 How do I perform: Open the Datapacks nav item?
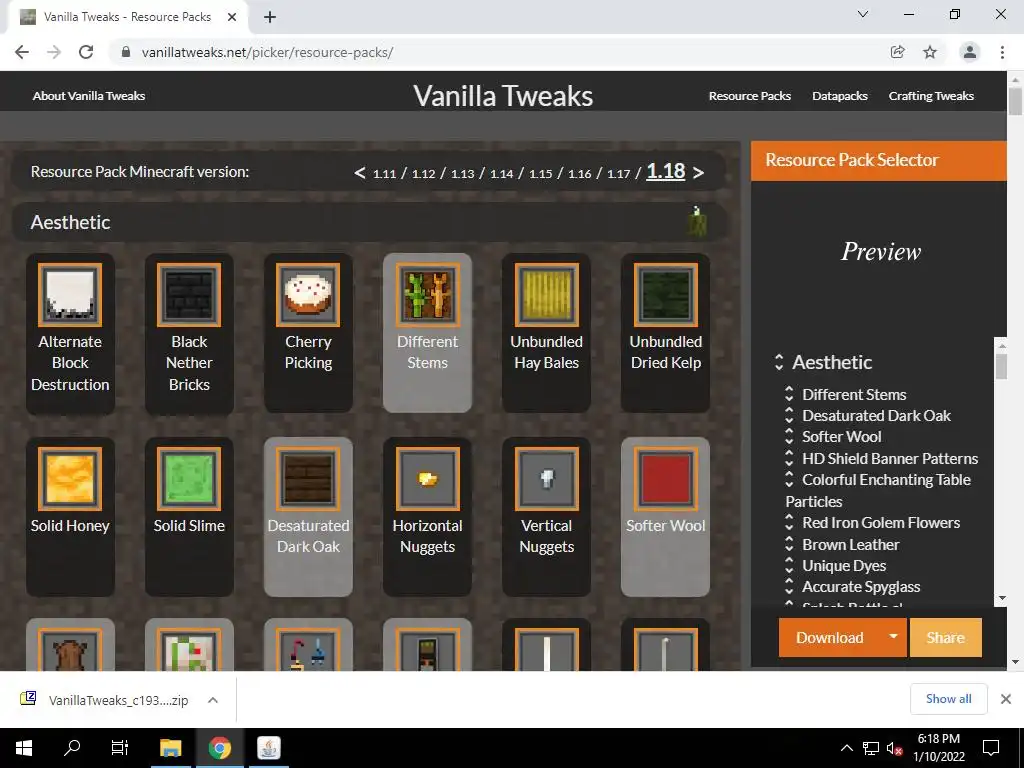[x=840, y=96]
